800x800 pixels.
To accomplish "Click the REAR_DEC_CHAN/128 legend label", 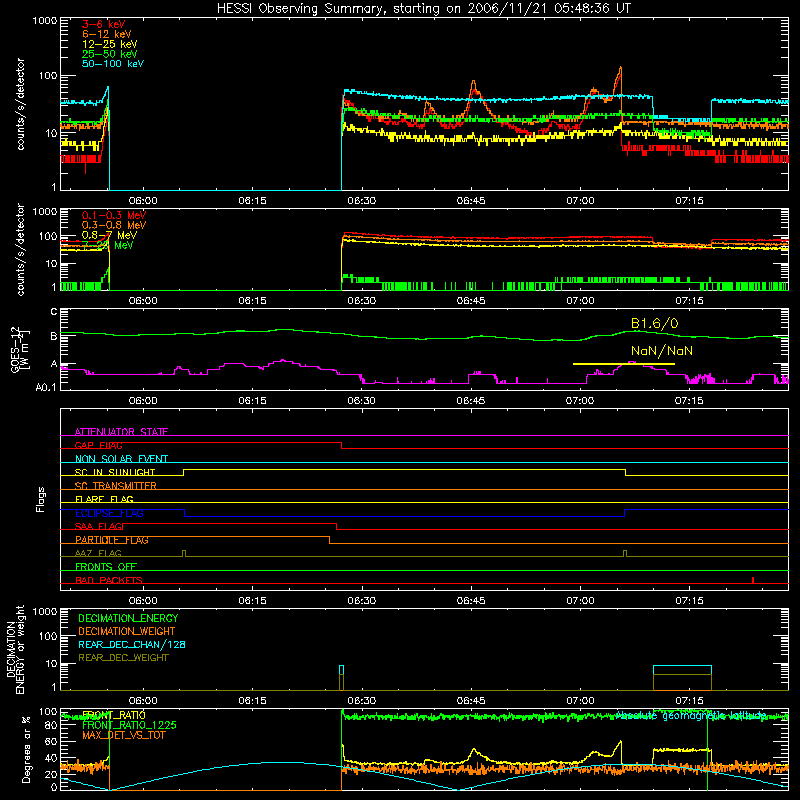I will (x=132, y=644).
